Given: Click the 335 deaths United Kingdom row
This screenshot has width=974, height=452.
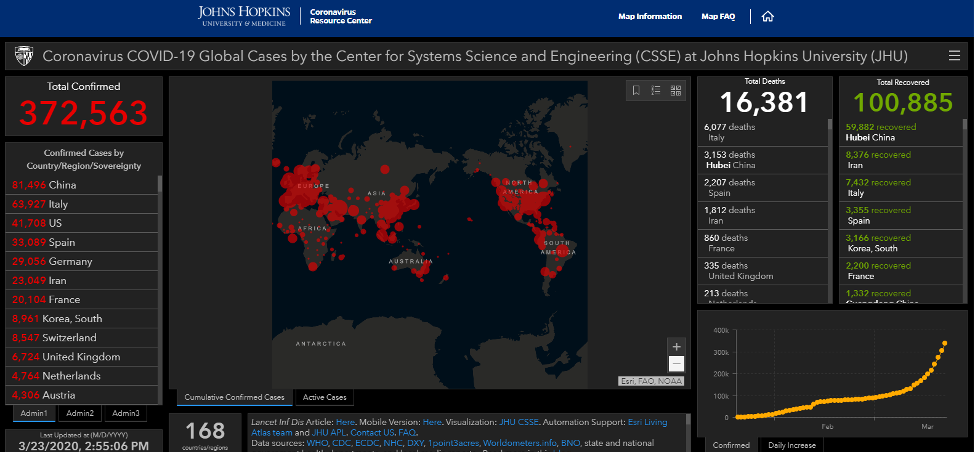Looking at the screenshot, I should (763, 271).
